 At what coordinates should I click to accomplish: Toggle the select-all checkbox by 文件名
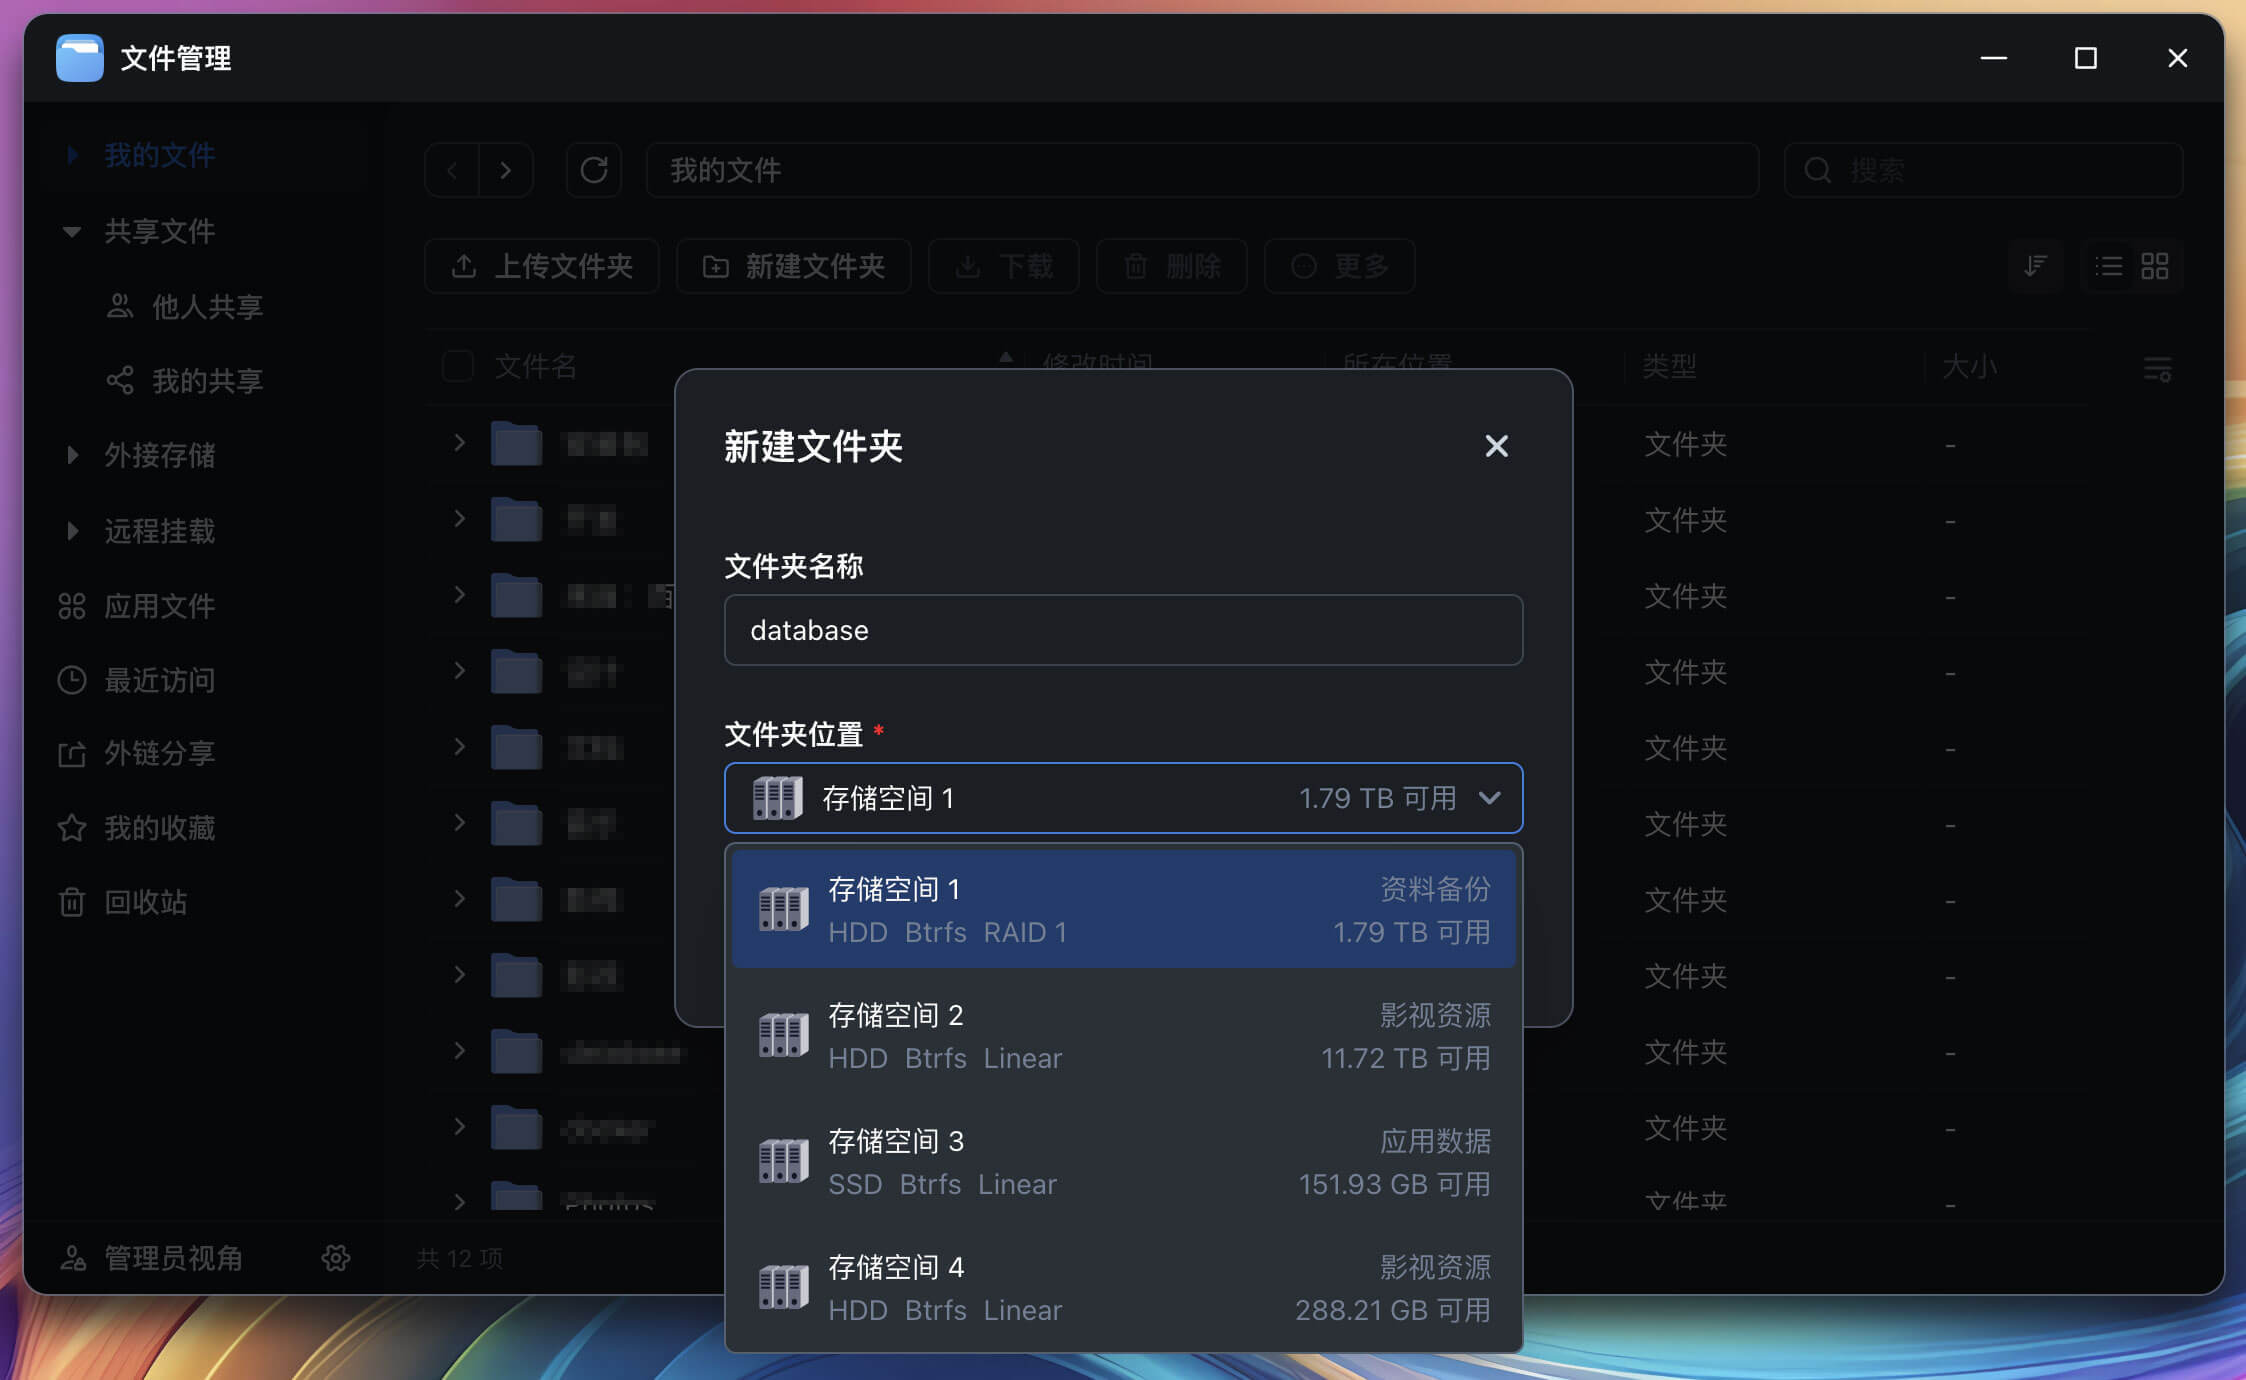[x=458, y=366]
